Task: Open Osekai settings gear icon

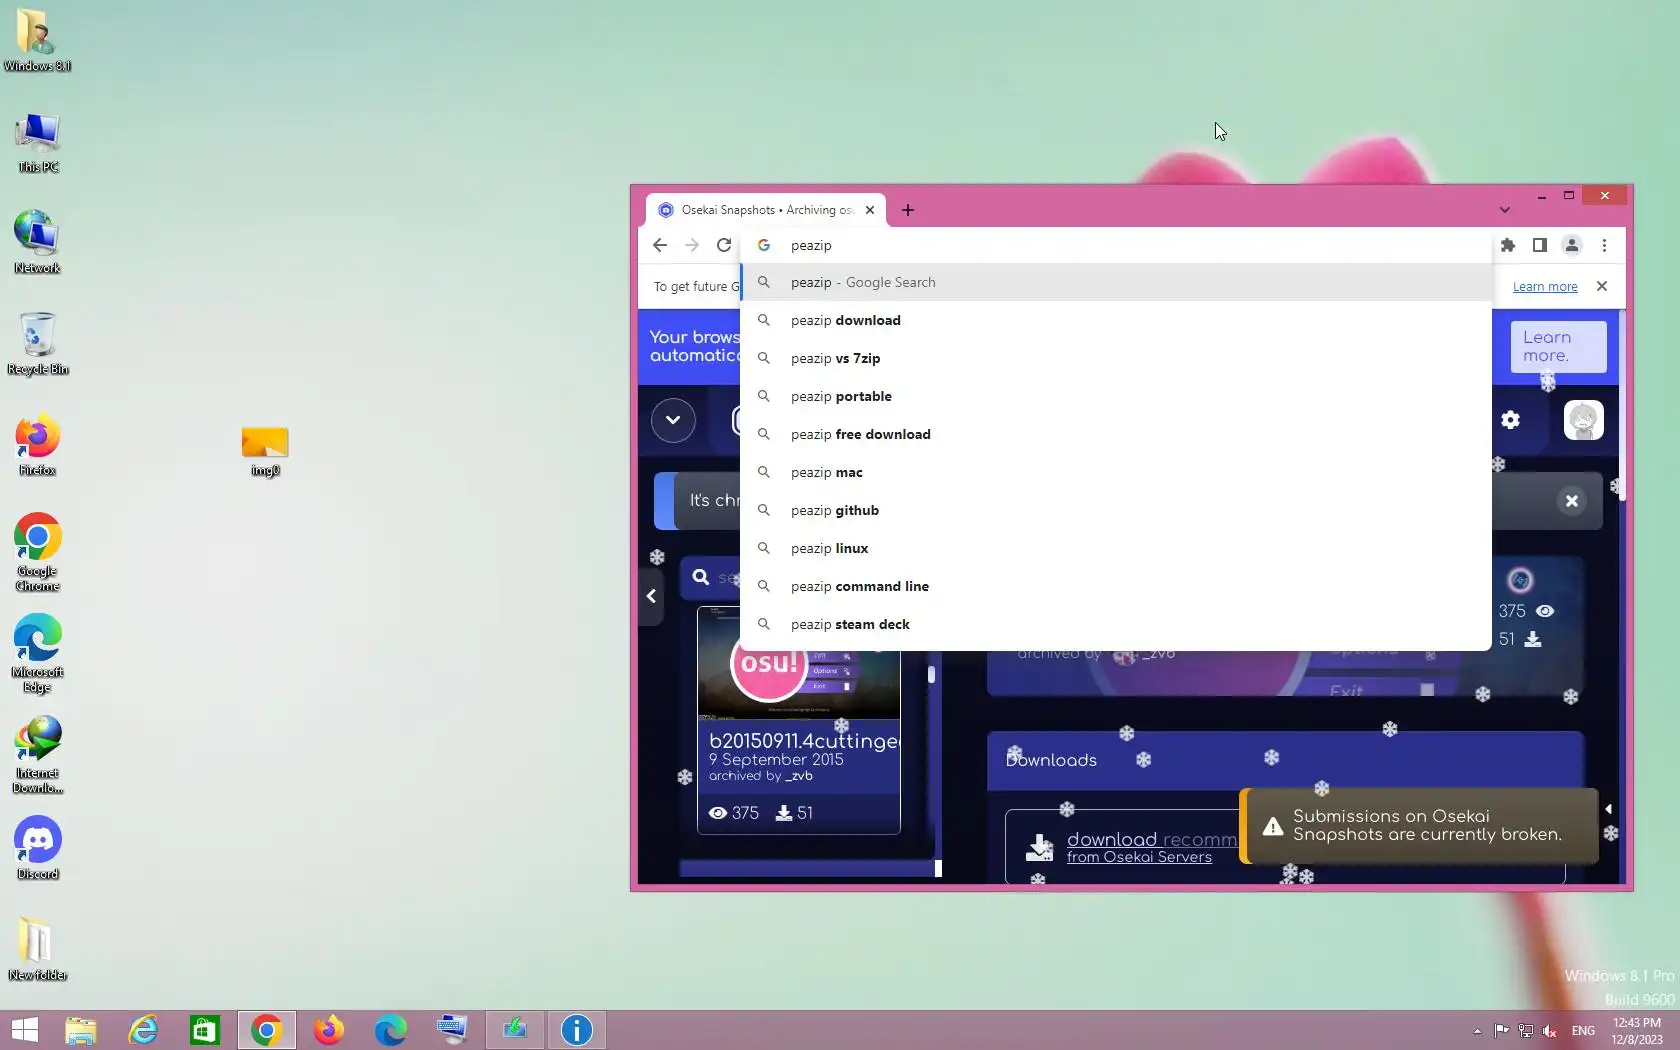Action: pos(1510,420)
